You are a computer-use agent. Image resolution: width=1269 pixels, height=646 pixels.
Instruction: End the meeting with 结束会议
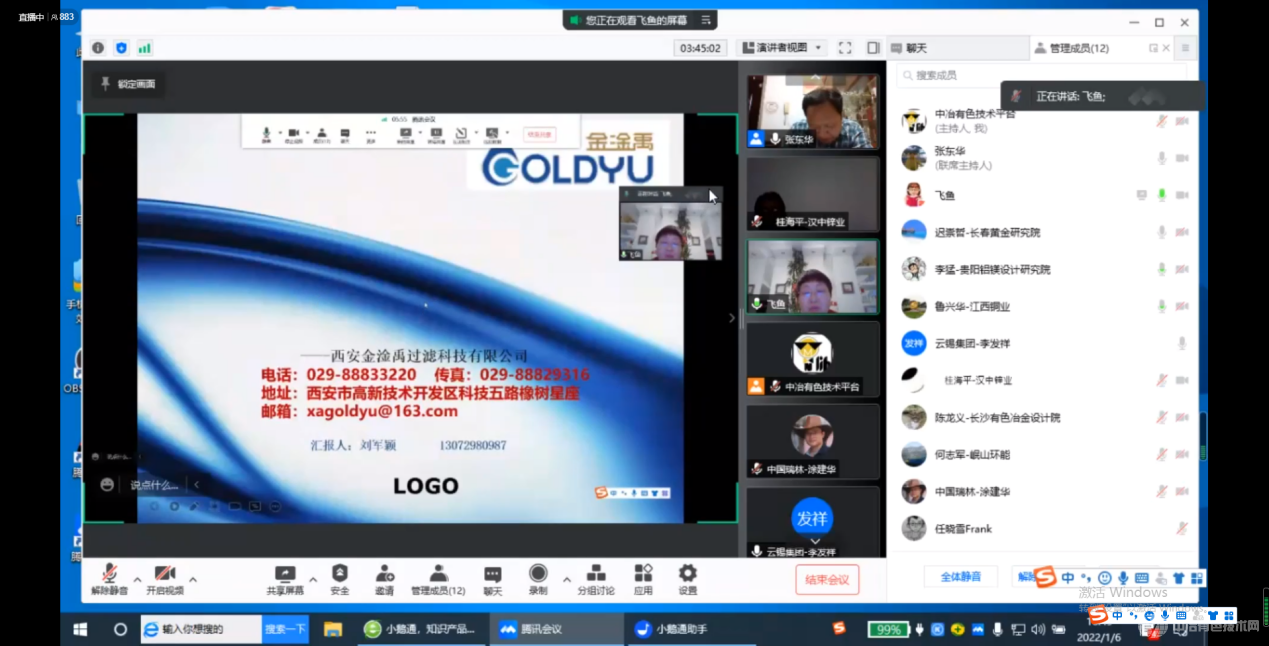pyautogui.click(x=827, y=580)
